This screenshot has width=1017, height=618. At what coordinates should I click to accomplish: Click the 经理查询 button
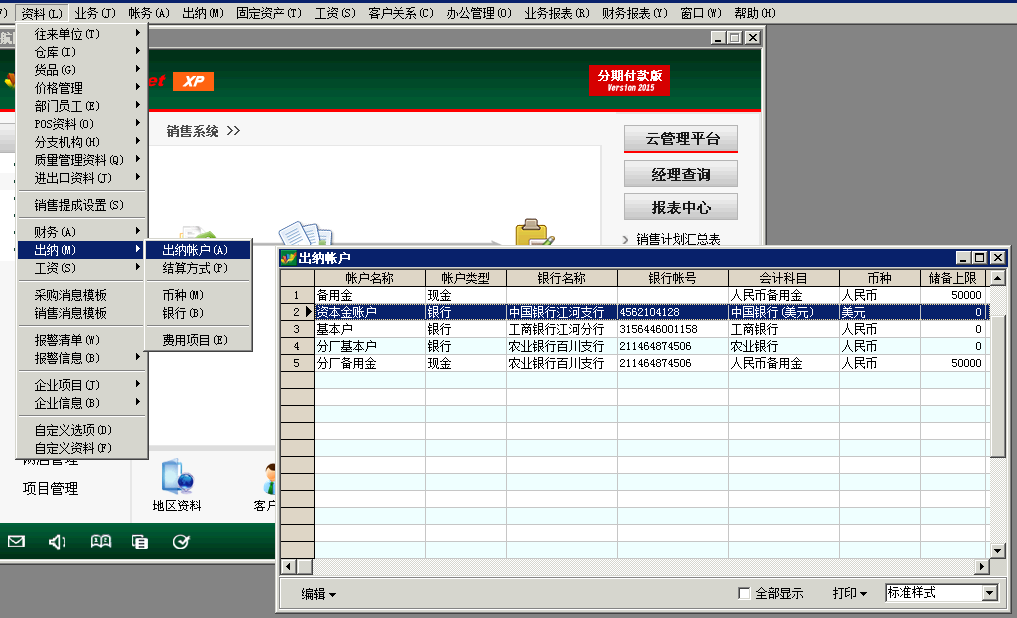point(681,174)
